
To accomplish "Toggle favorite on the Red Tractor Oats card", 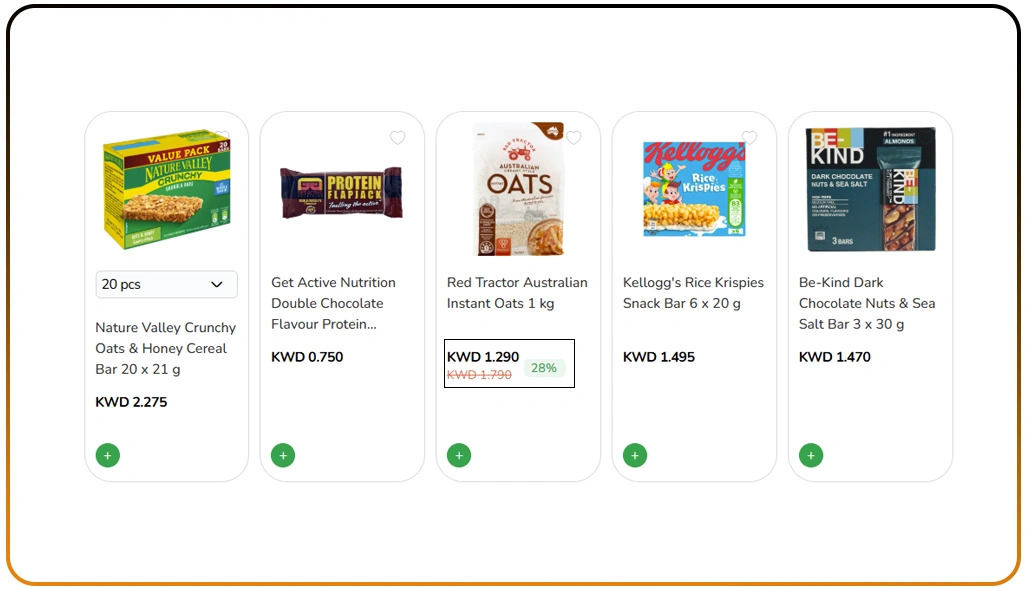I will [574, 137].
